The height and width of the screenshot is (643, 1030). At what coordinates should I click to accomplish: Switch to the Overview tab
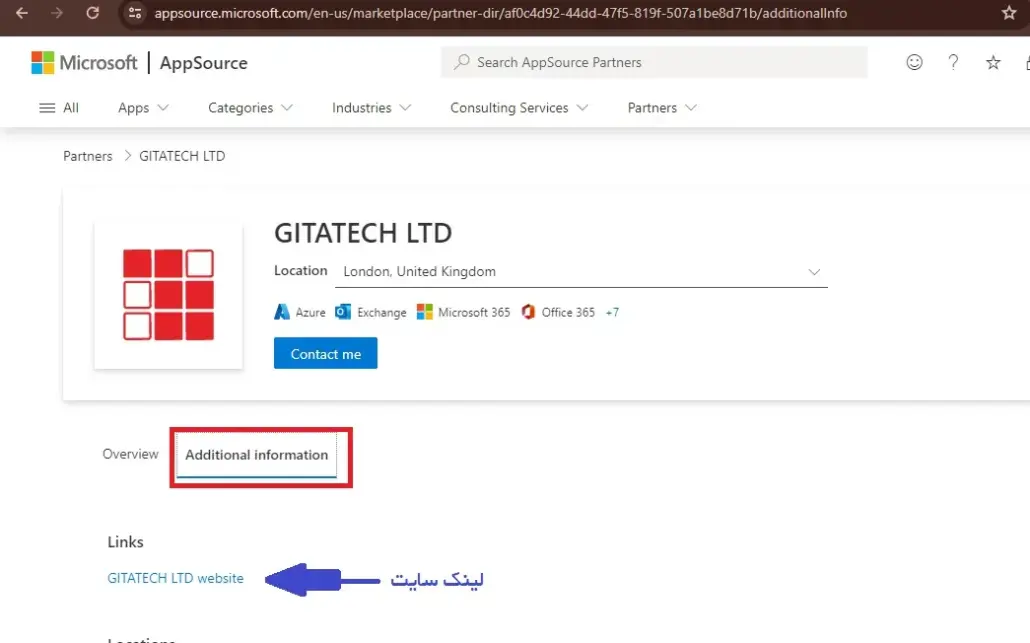tap(130, 454)
